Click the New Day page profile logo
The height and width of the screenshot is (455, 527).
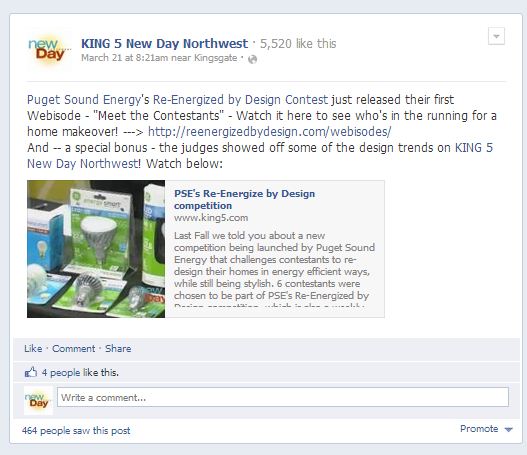(49, 49)
